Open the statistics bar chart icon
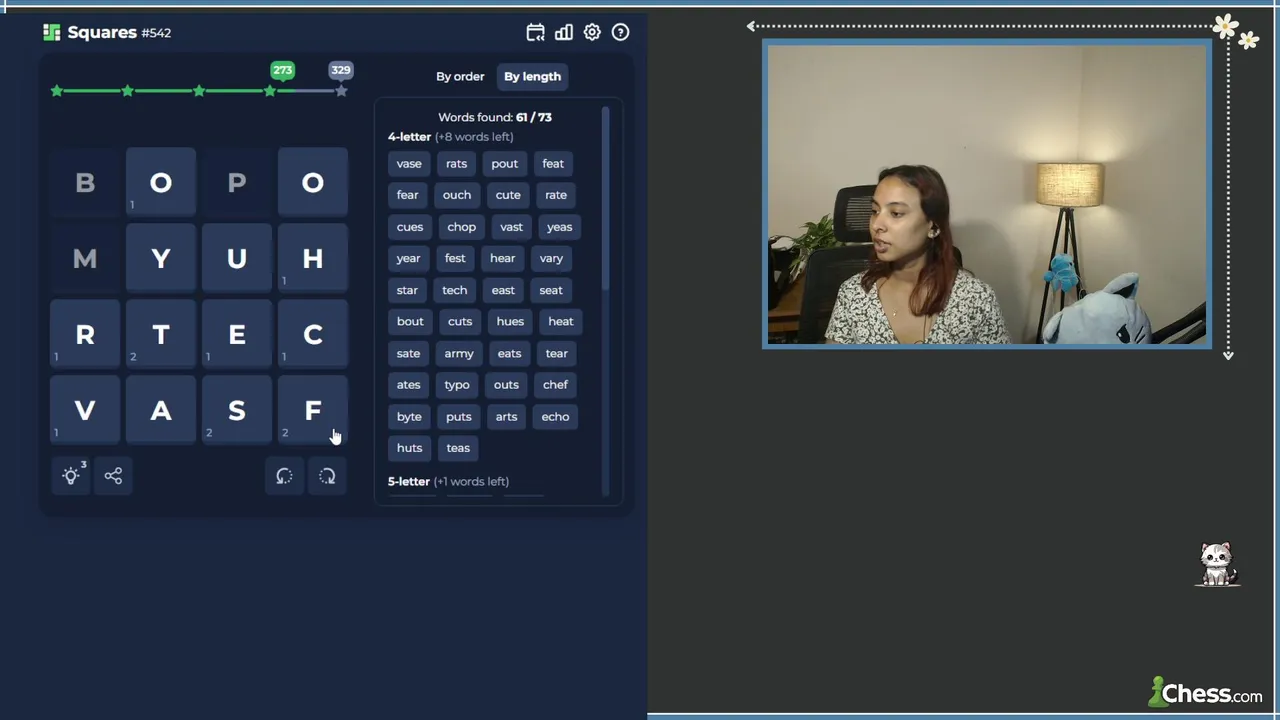Image resolution: width=1280 pixels, height=720 pixels. [x=564, y=32]
